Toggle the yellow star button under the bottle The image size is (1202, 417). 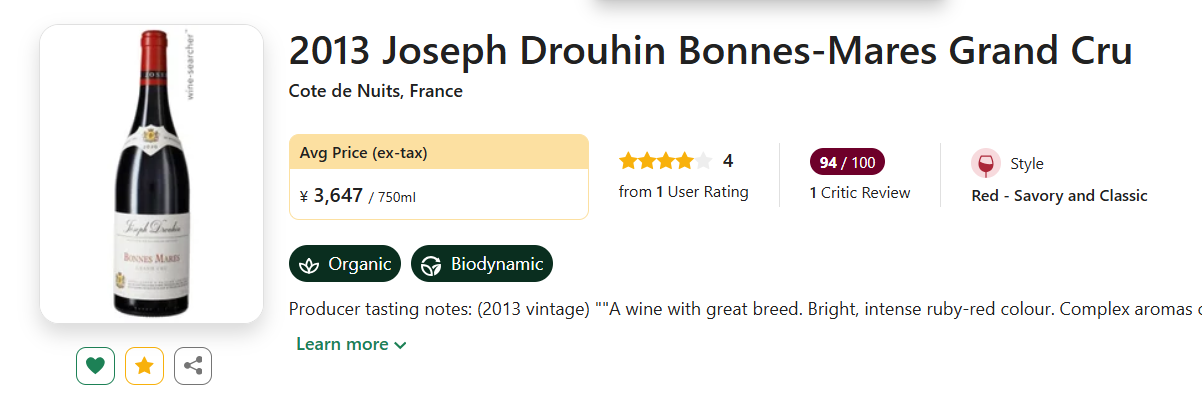[144, 366]
